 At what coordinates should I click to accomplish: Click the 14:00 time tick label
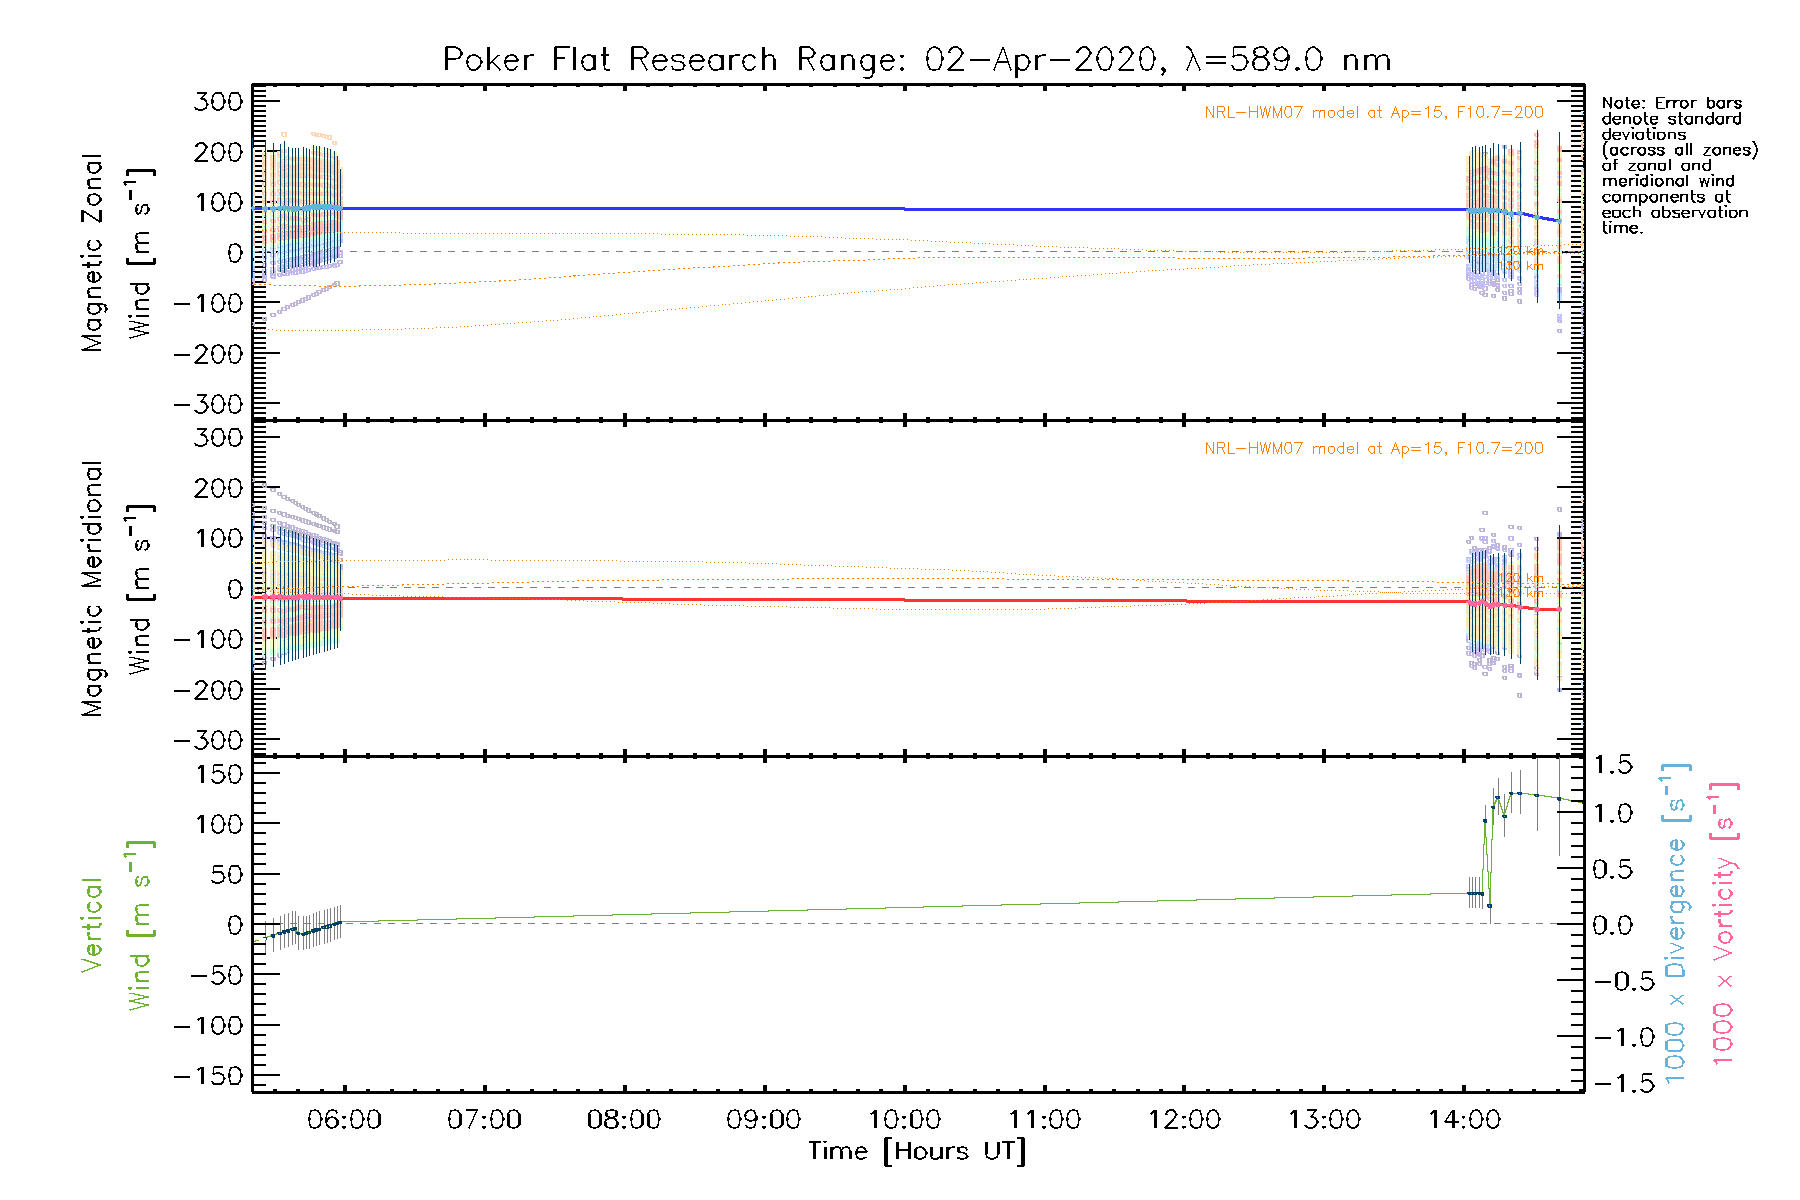pos(1465,1120)
